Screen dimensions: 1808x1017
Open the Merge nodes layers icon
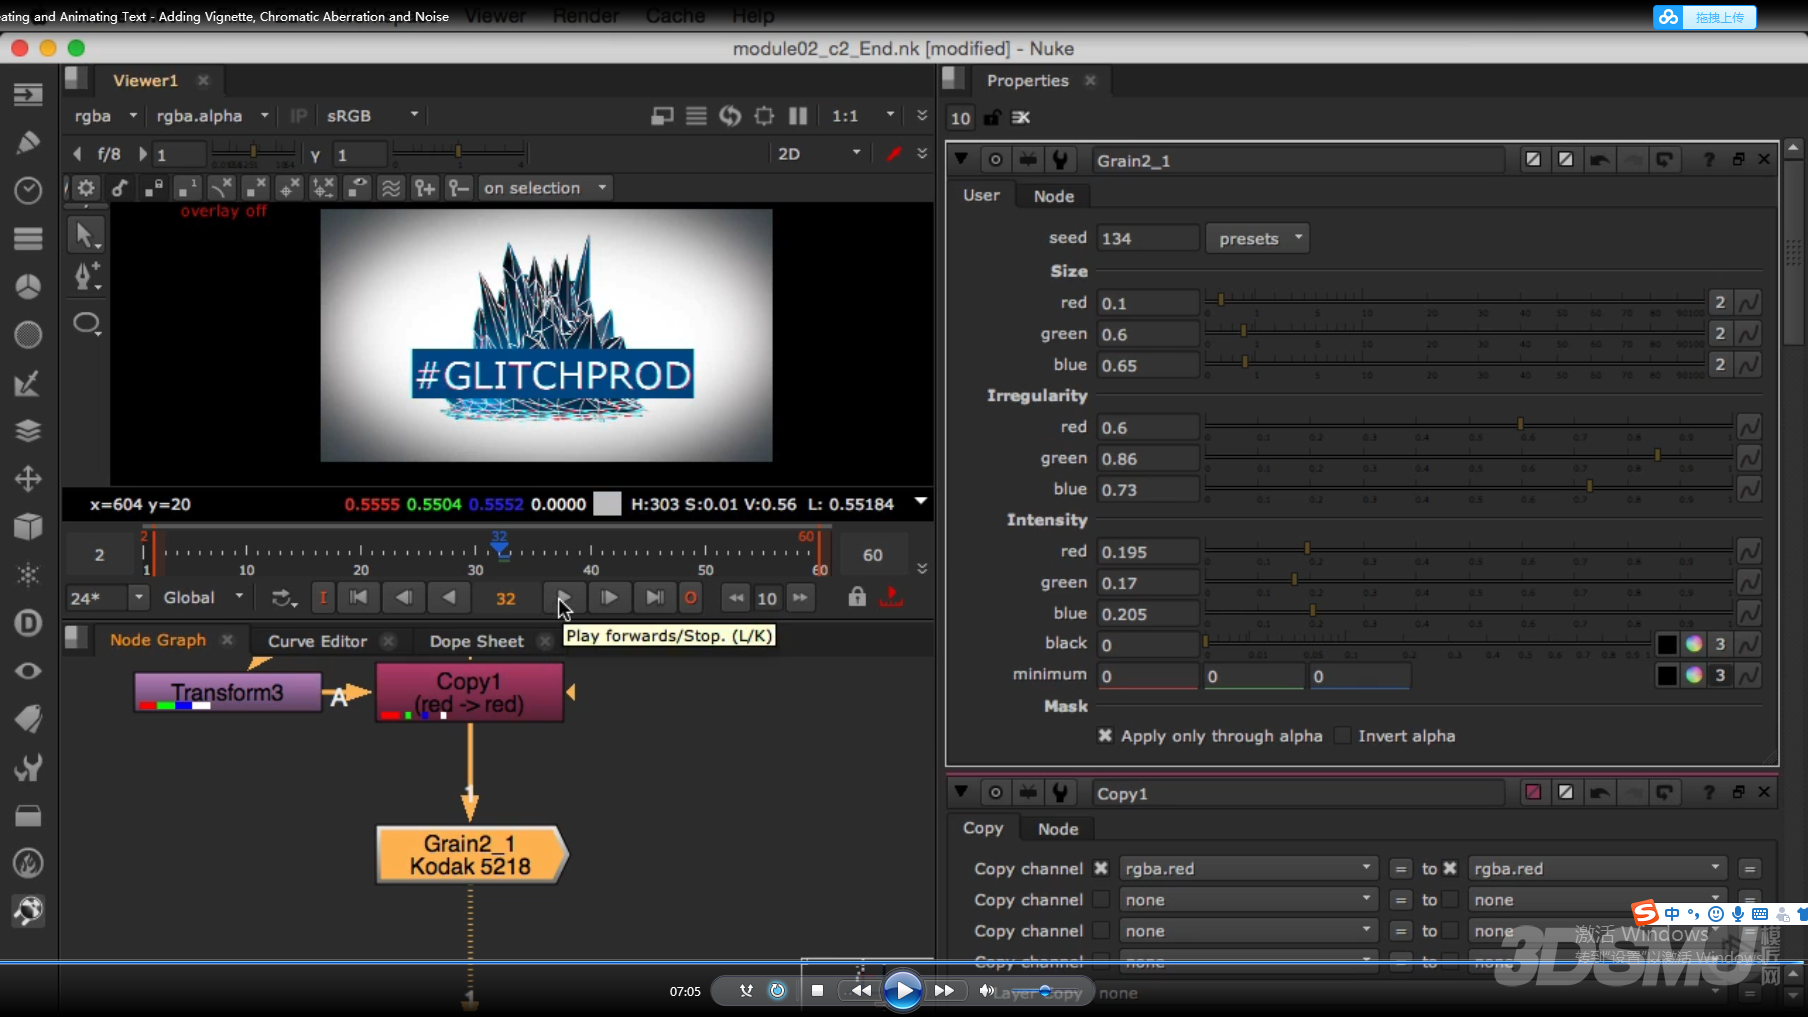click(28, 431)
